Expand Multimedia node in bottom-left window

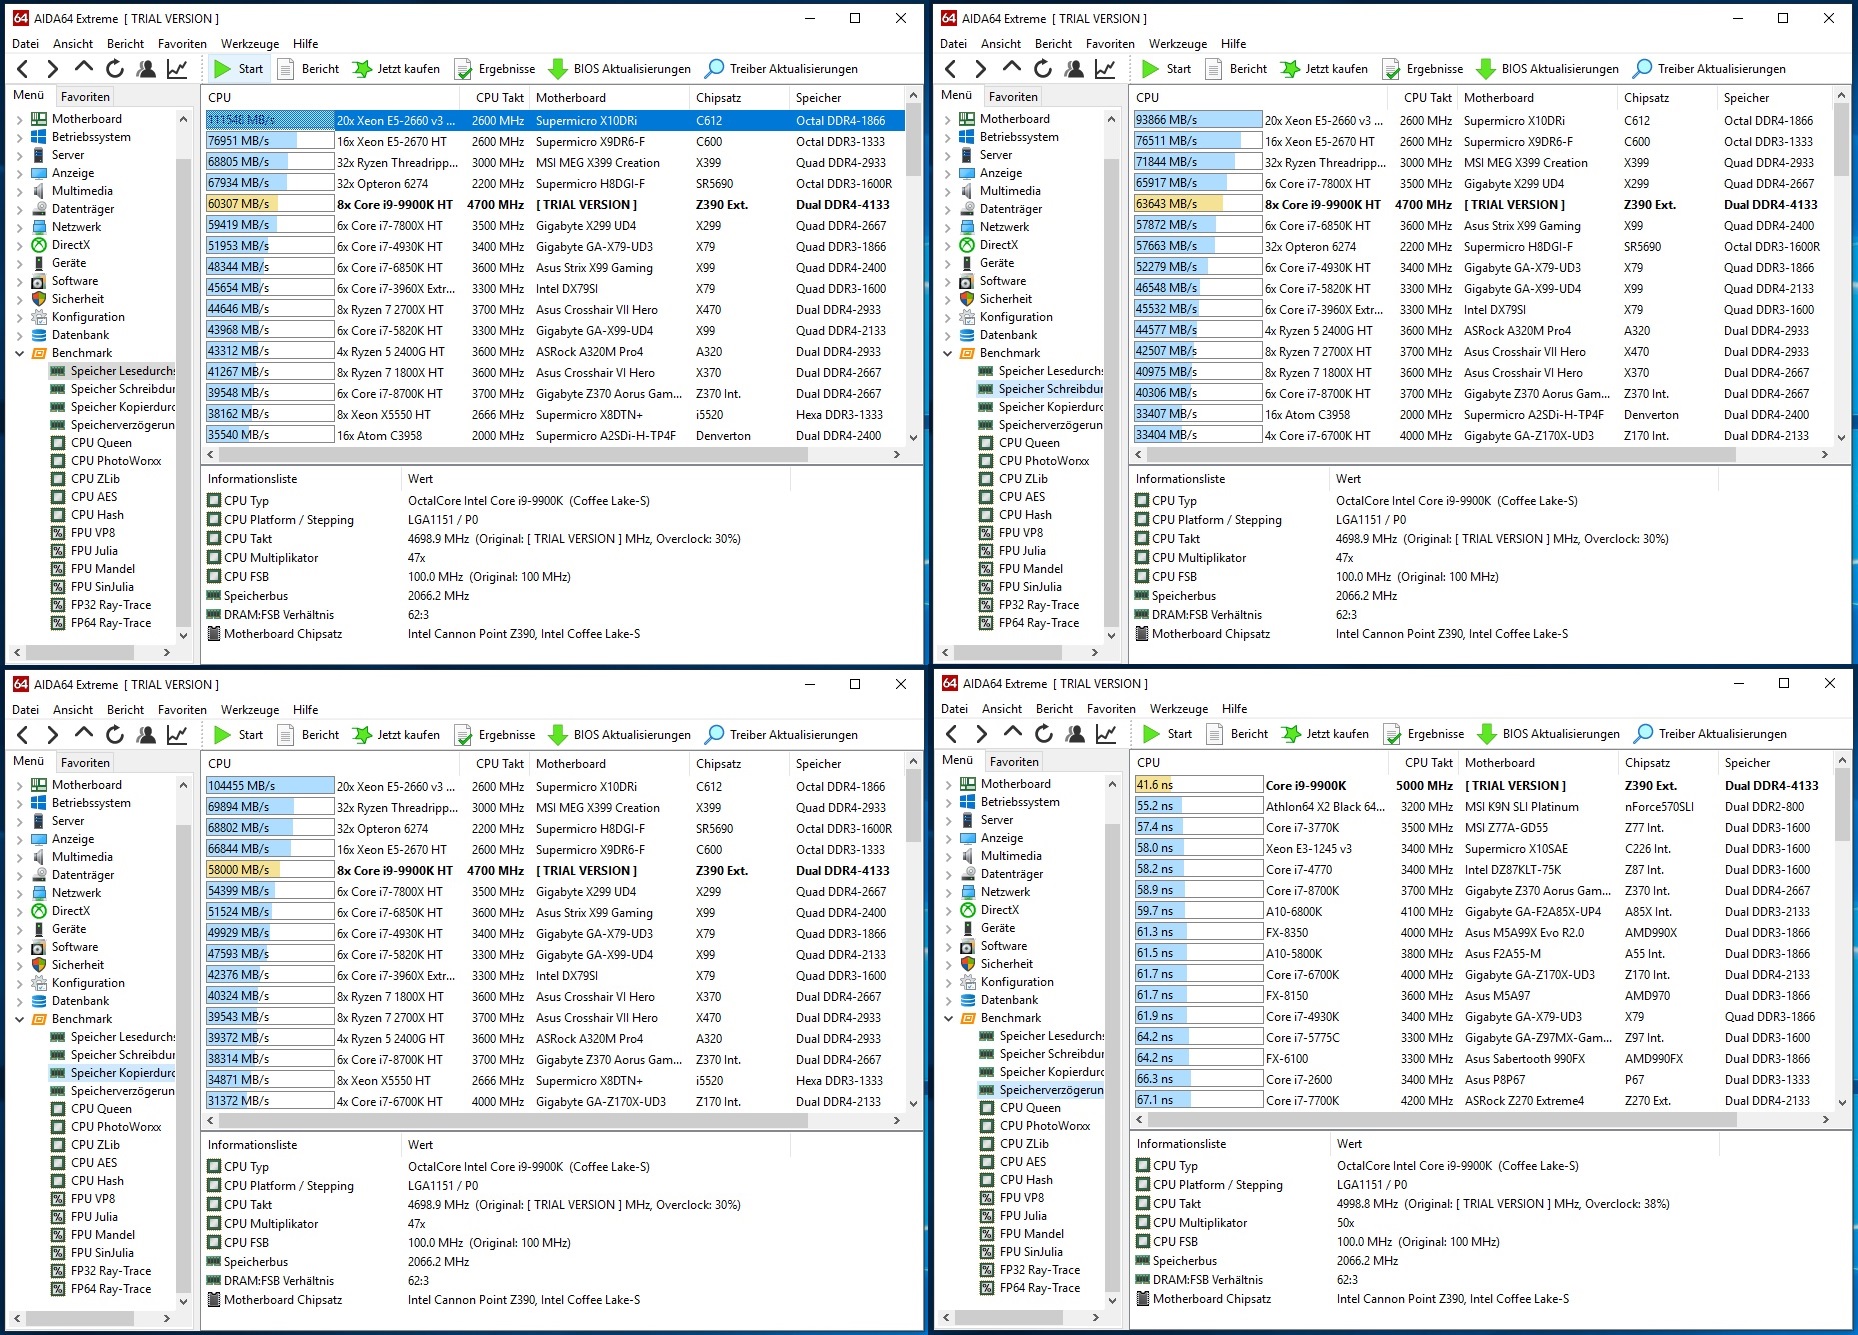click(x=19, y=857)
